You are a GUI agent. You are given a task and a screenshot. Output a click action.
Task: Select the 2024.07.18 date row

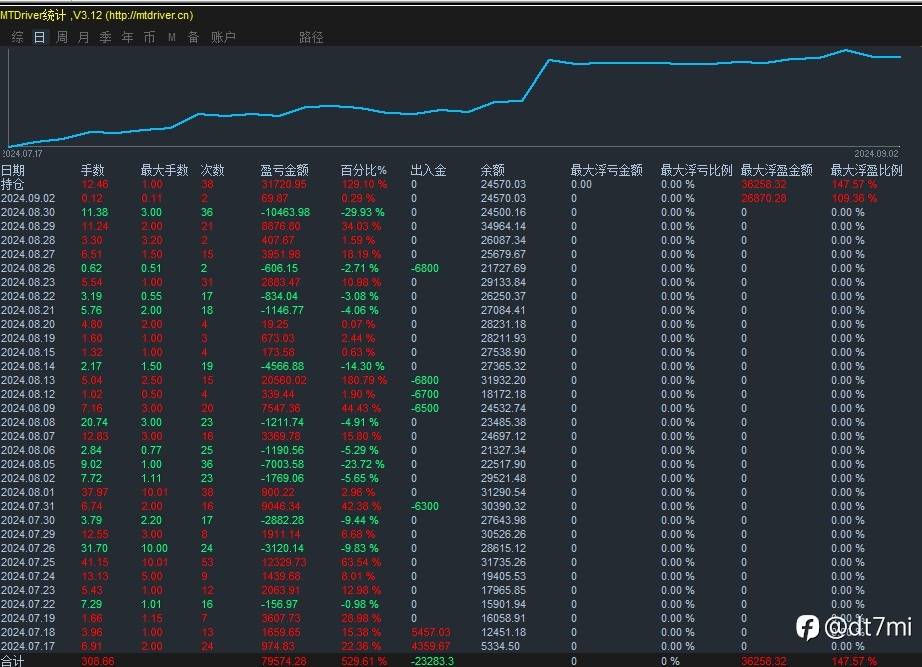[28, 632]
